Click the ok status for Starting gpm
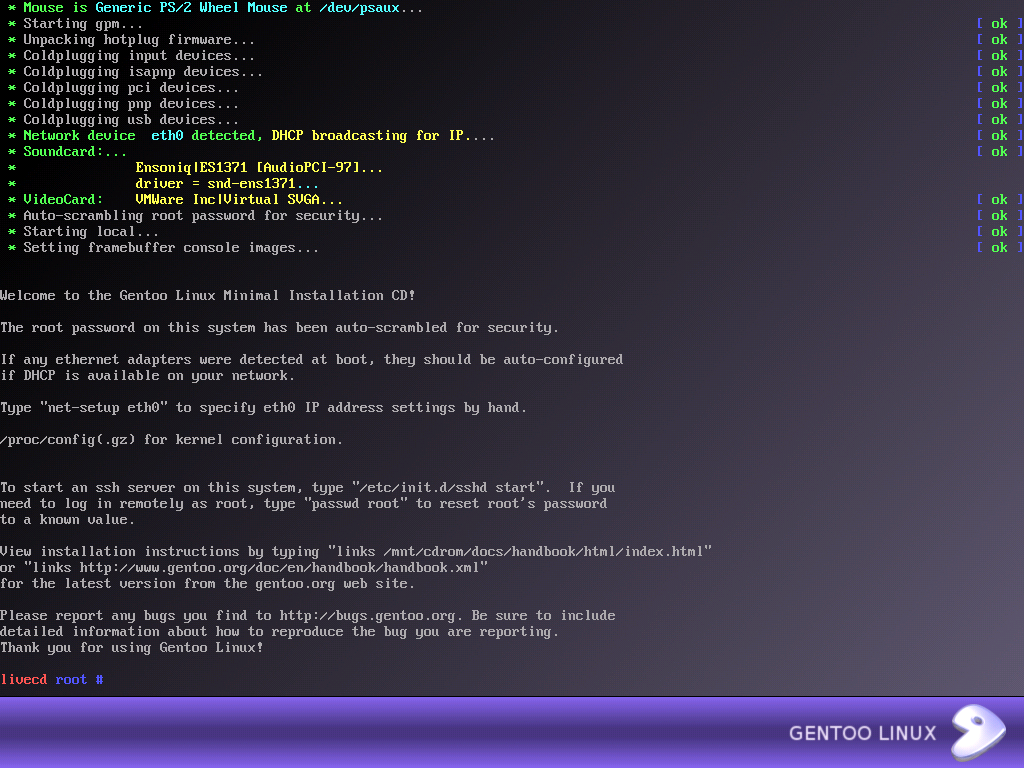The height and width of the screenshot is (768, 1024). click(999, 24)
